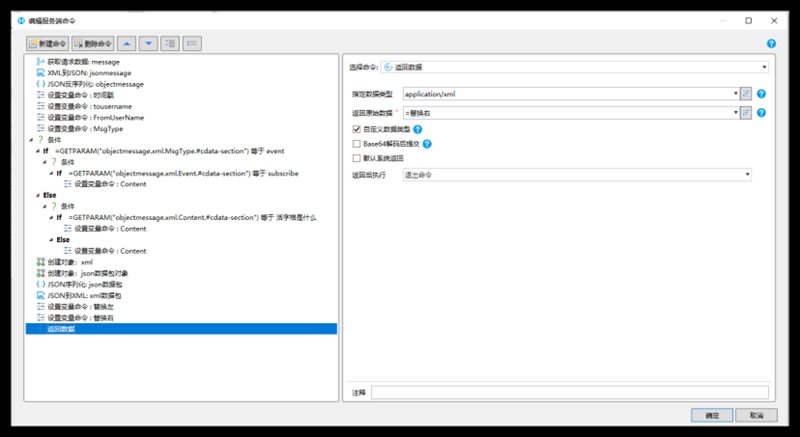
Task: Enable the 默认系统返回 checkbox
Action: [x=357, y=158]
